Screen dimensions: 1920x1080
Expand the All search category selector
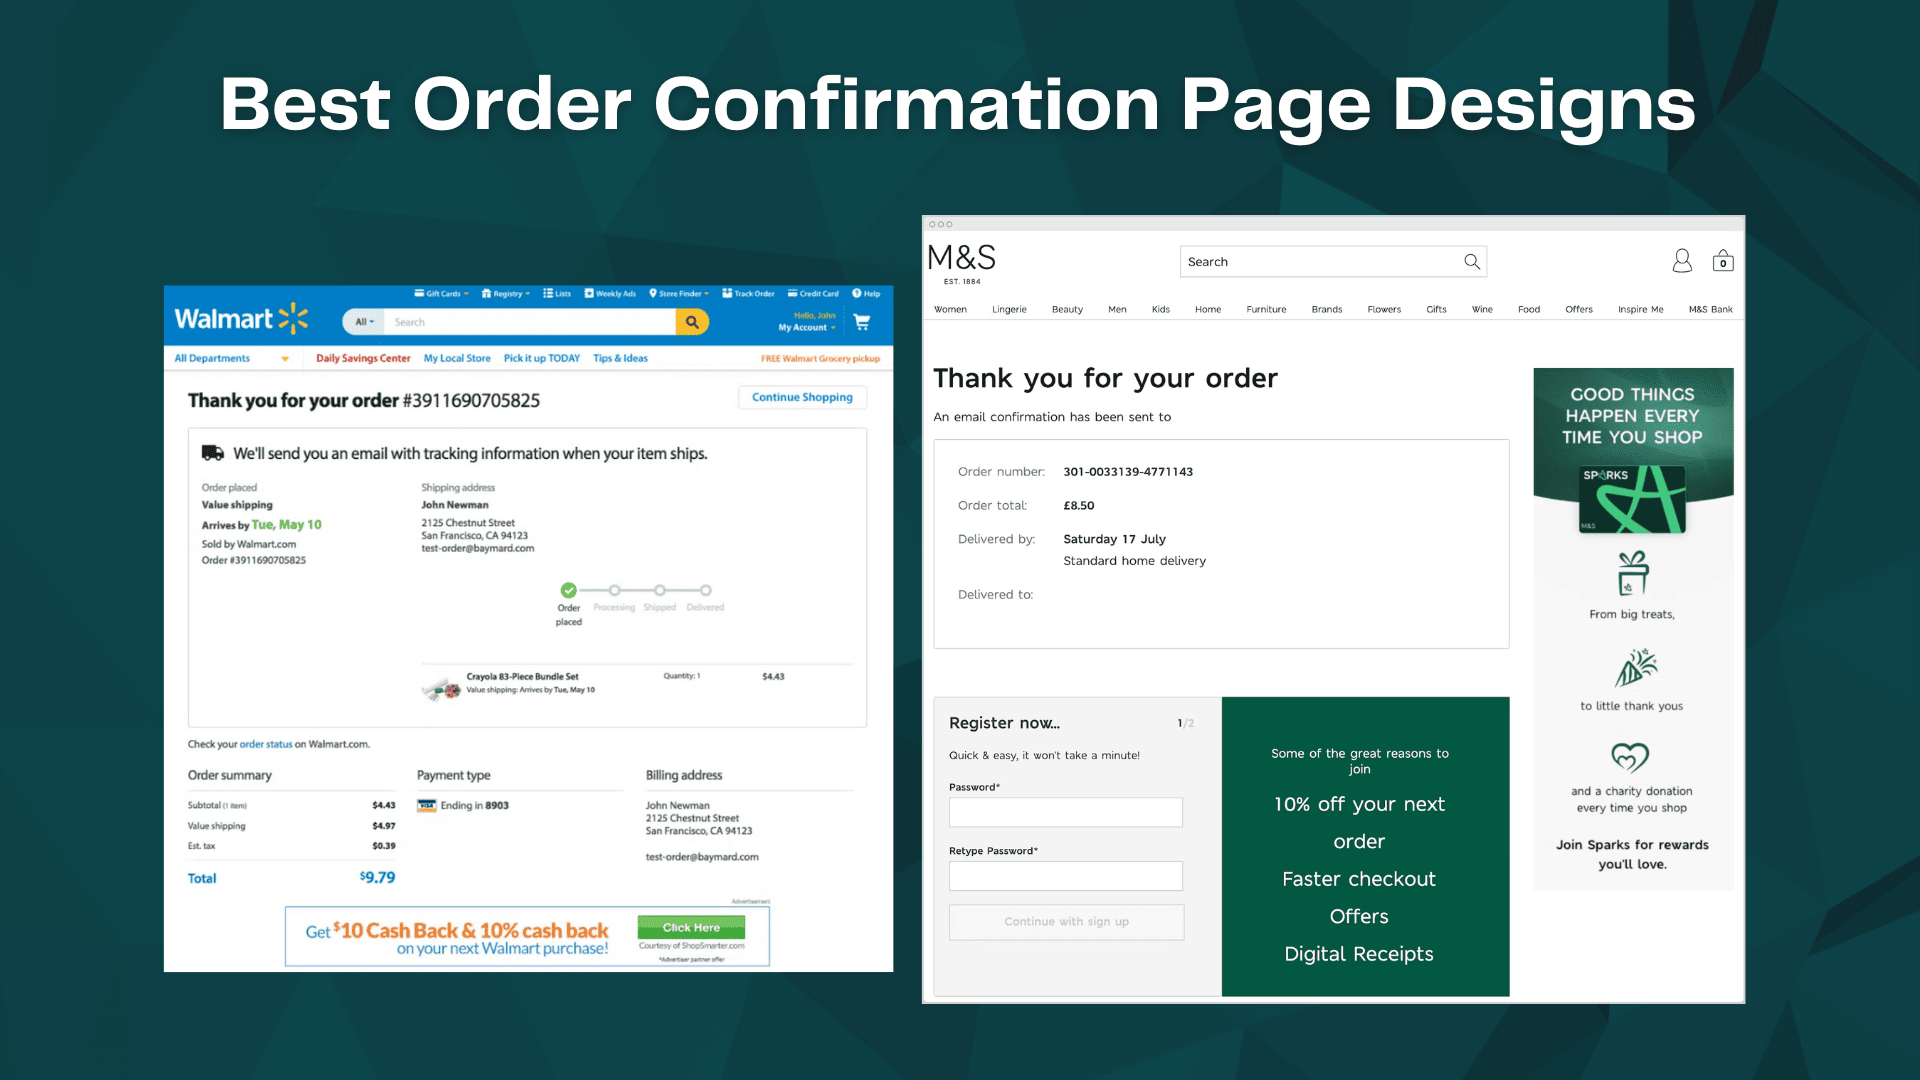364,322
